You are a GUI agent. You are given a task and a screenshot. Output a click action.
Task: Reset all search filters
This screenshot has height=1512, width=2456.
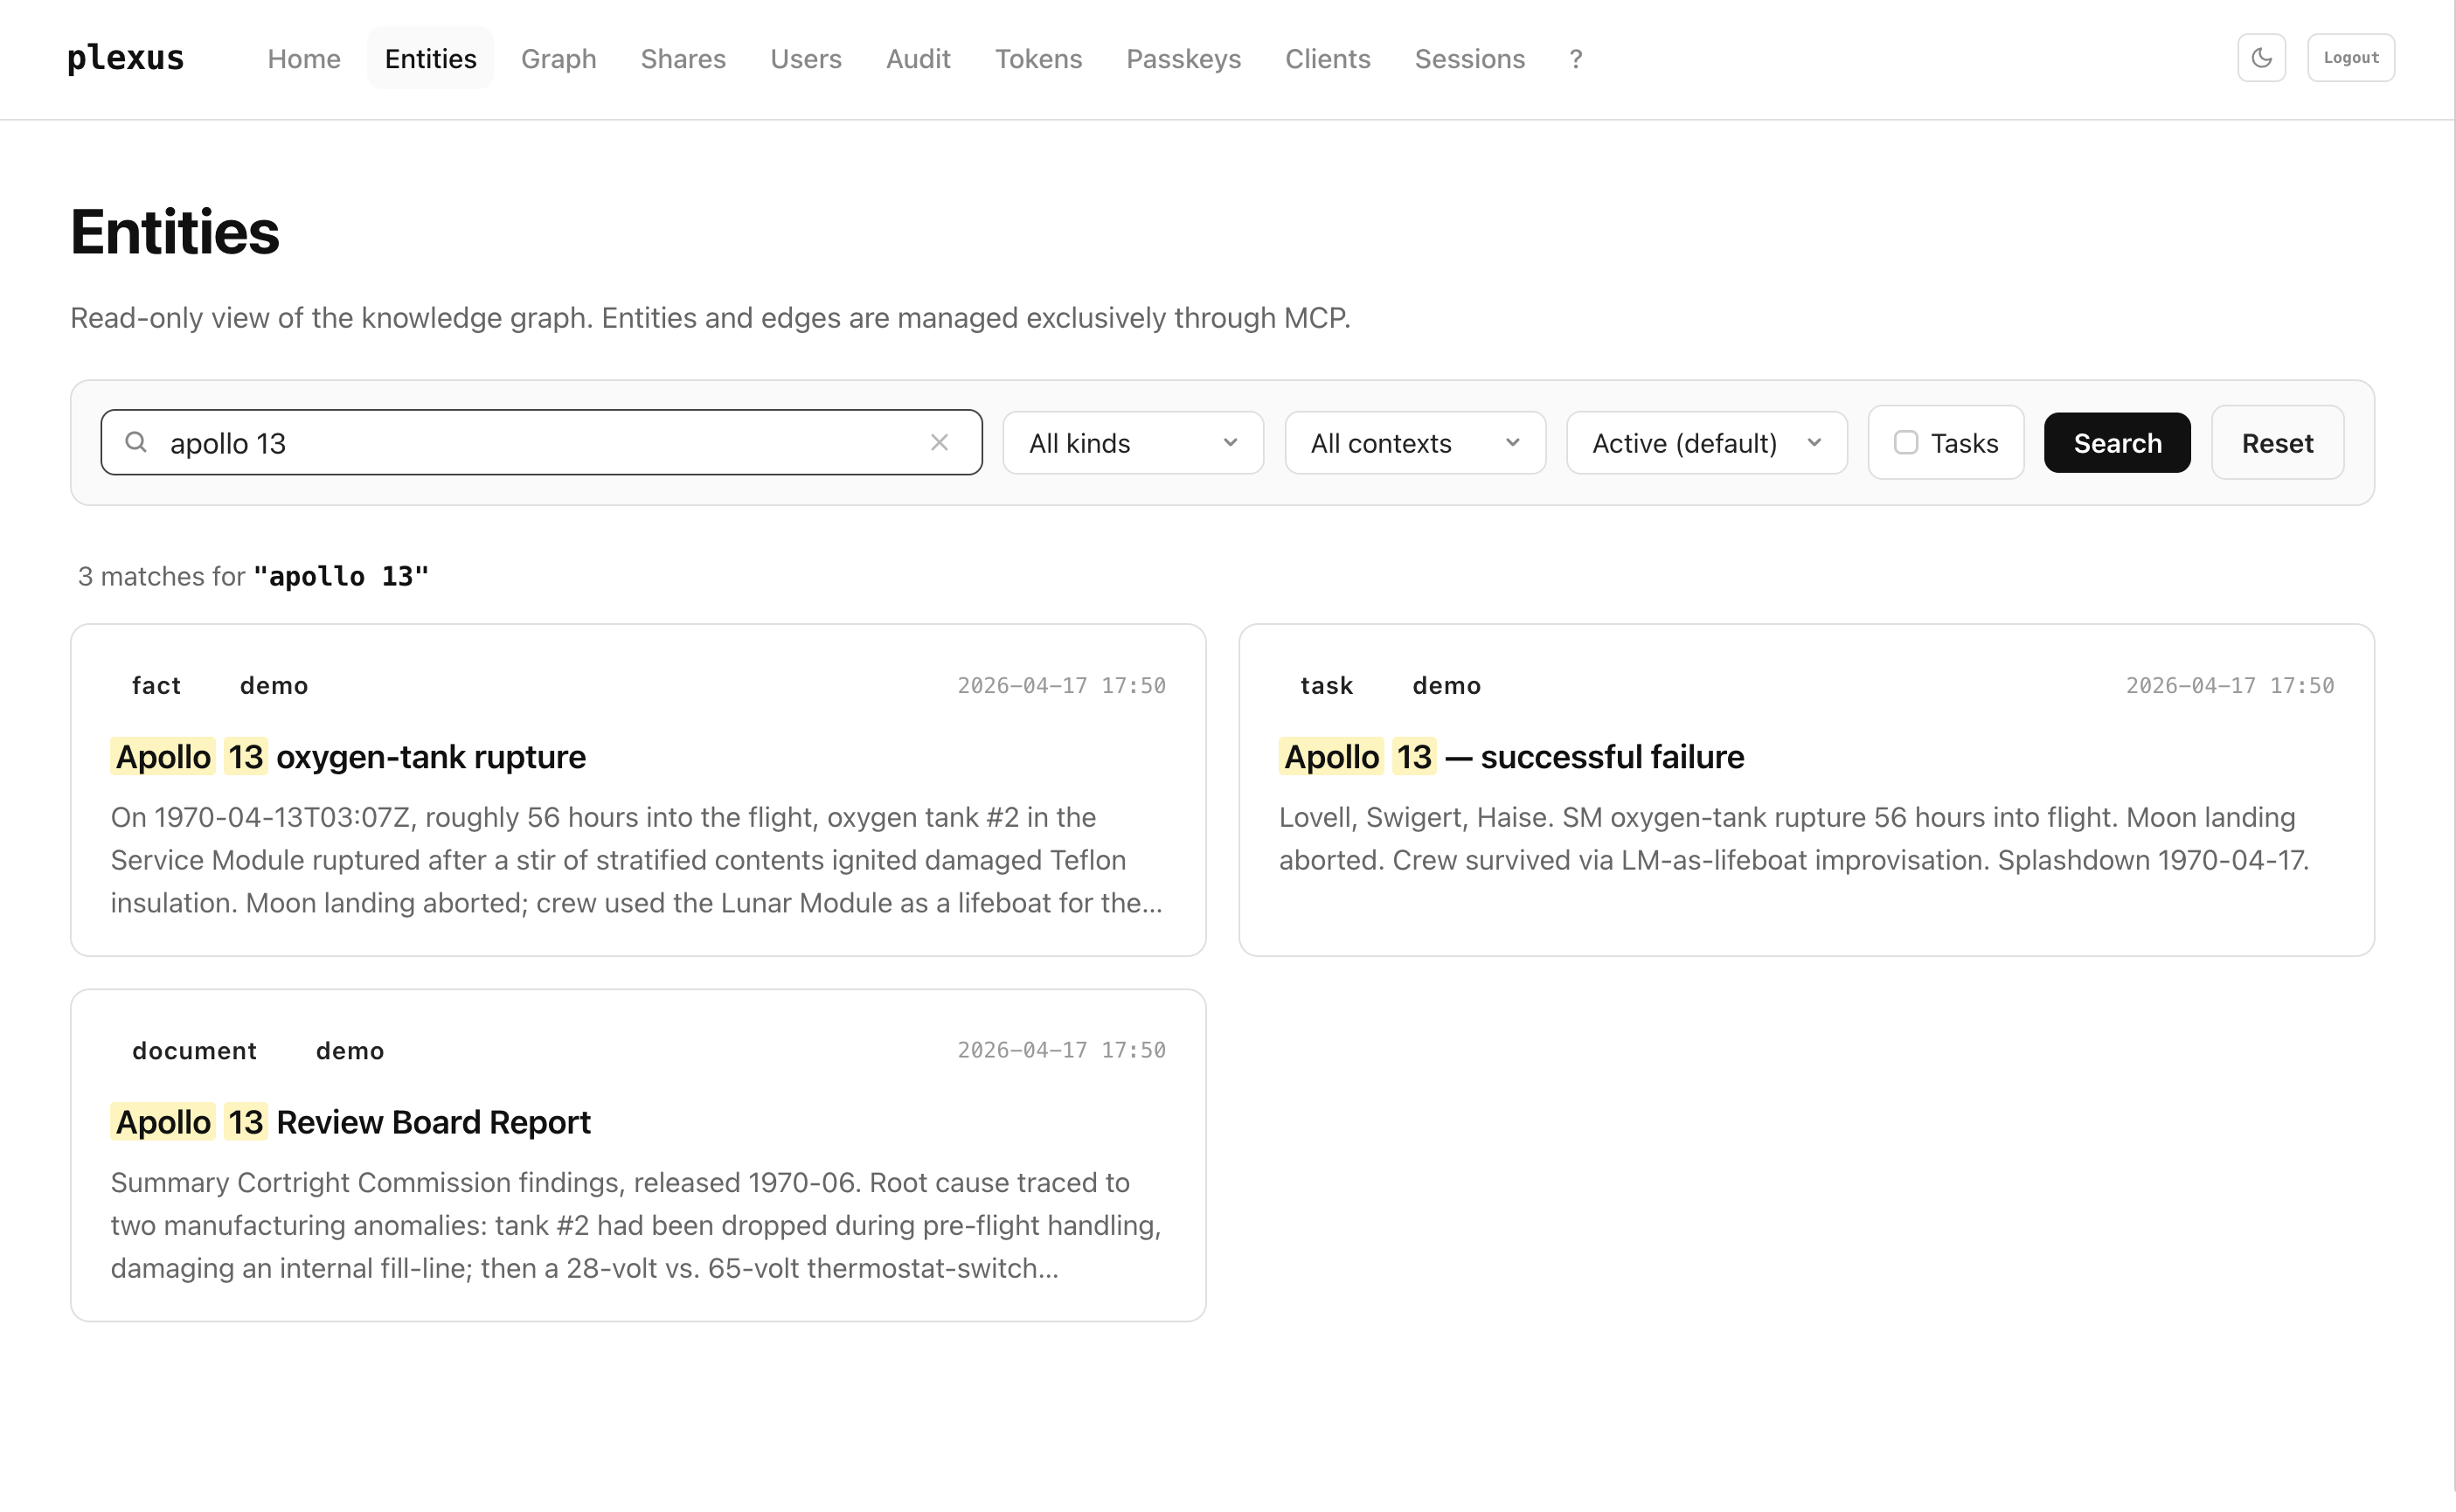coord(2277,442)
